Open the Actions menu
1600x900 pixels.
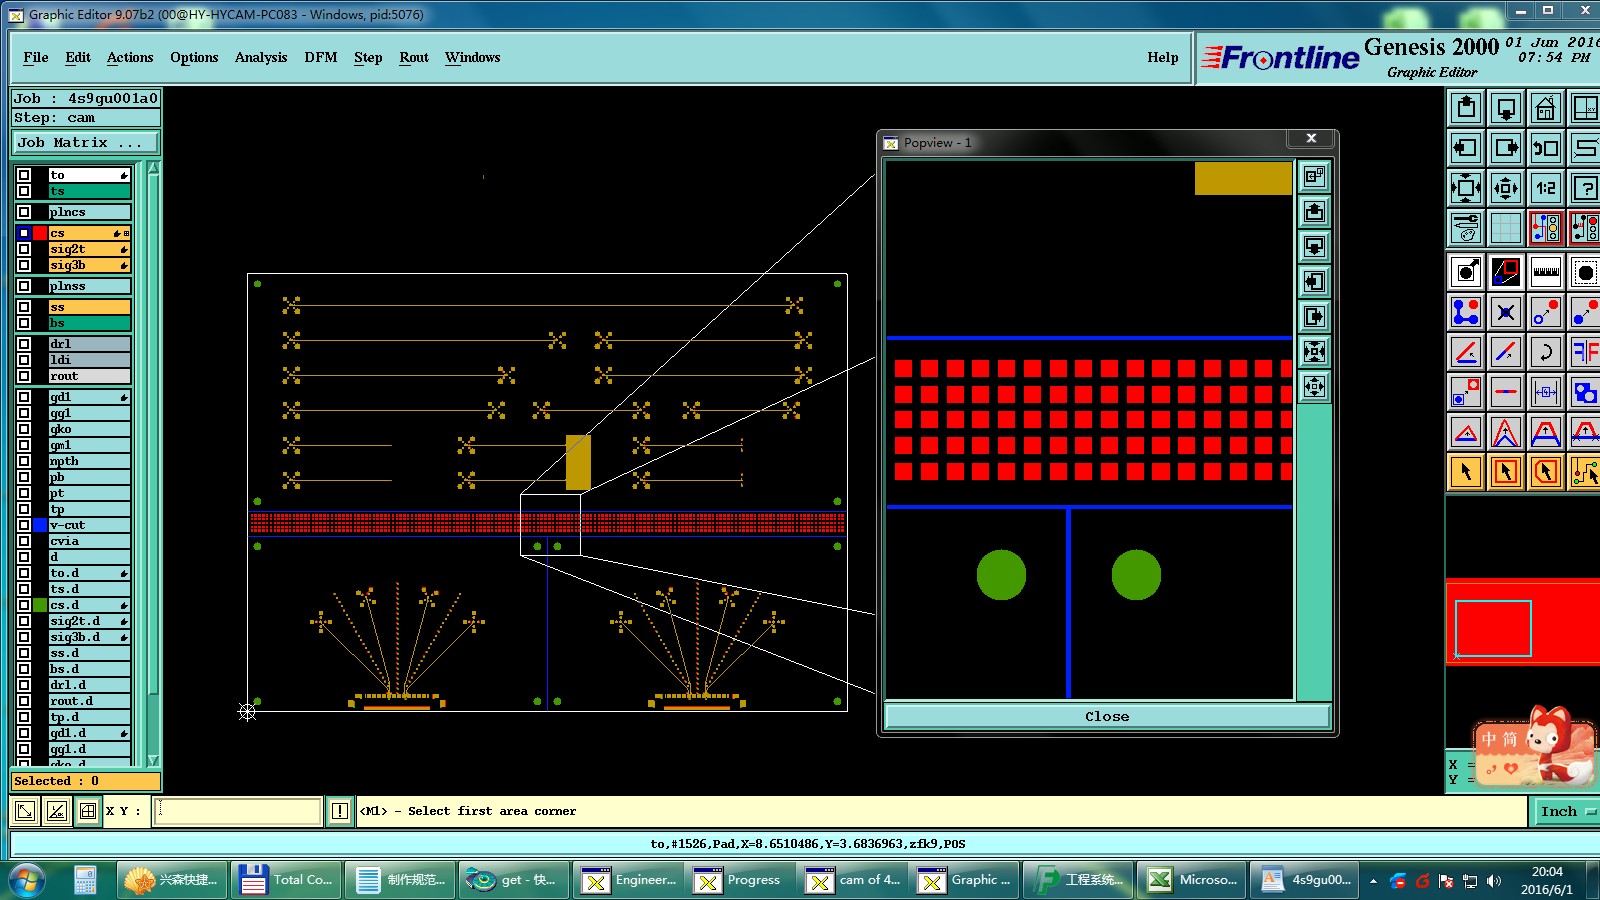[130, 57]
